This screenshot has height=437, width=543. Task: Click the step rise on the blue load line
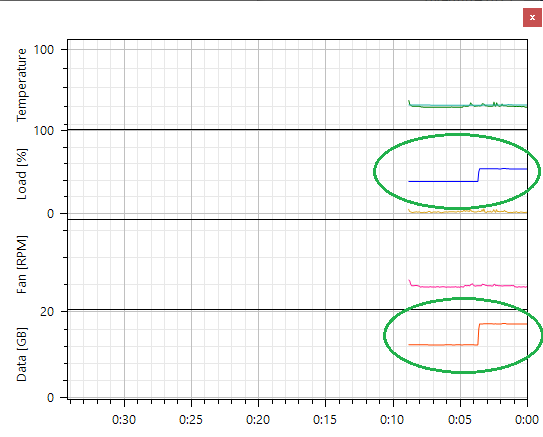479,175
